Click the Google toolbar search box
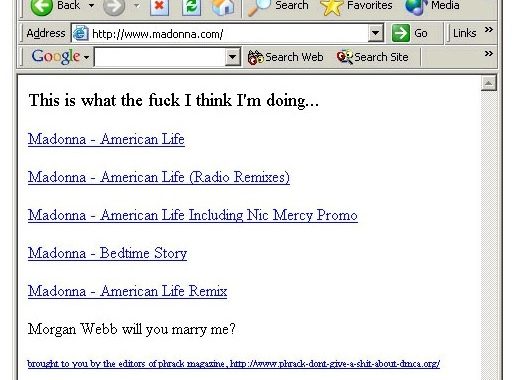This screenshot has height=380, width=513. [160, 57]
